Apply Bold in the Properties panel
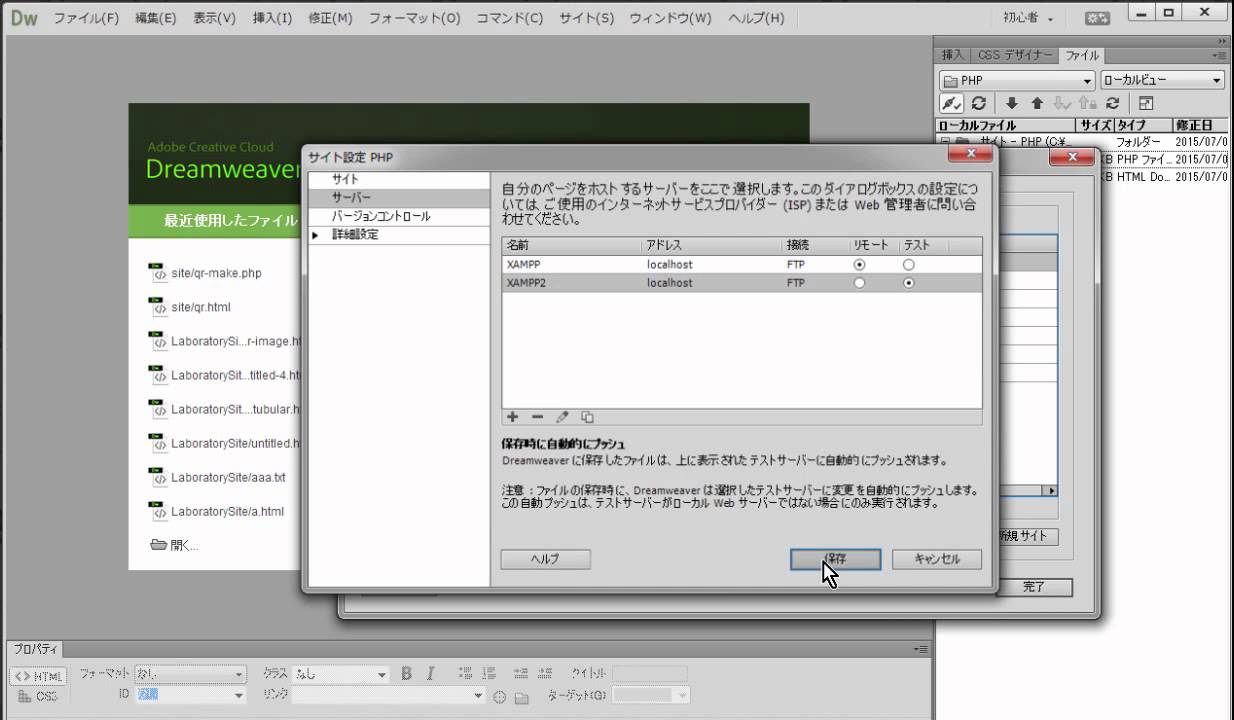 407,673
